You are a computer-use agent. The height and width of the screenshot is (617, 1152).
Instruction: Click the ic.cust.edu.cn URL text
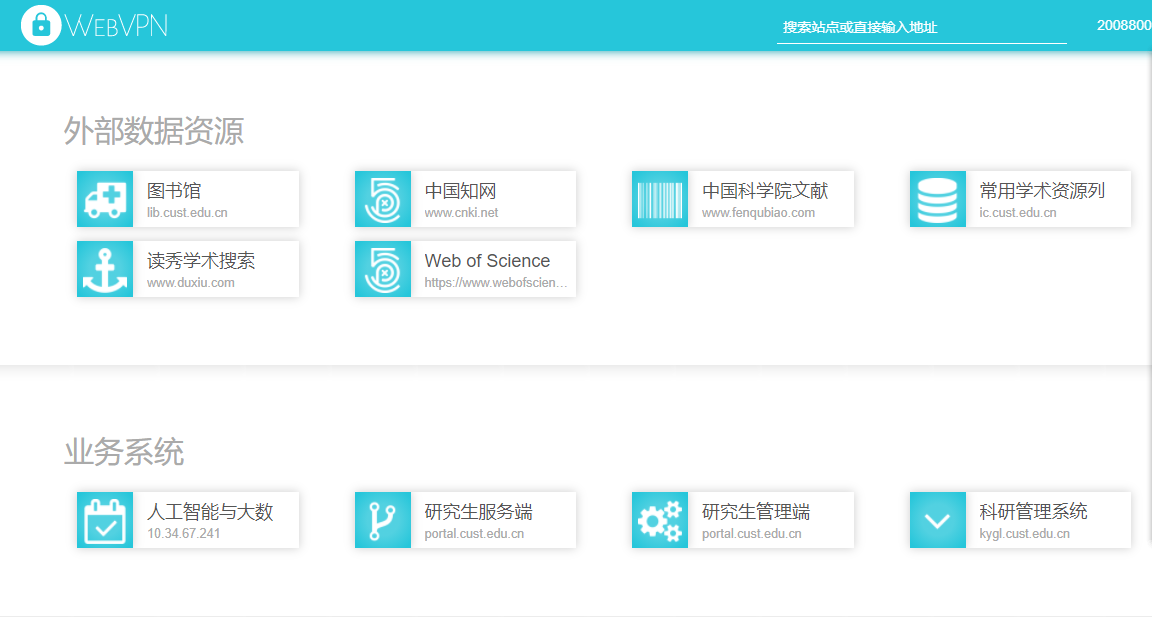pos(1018,213)
